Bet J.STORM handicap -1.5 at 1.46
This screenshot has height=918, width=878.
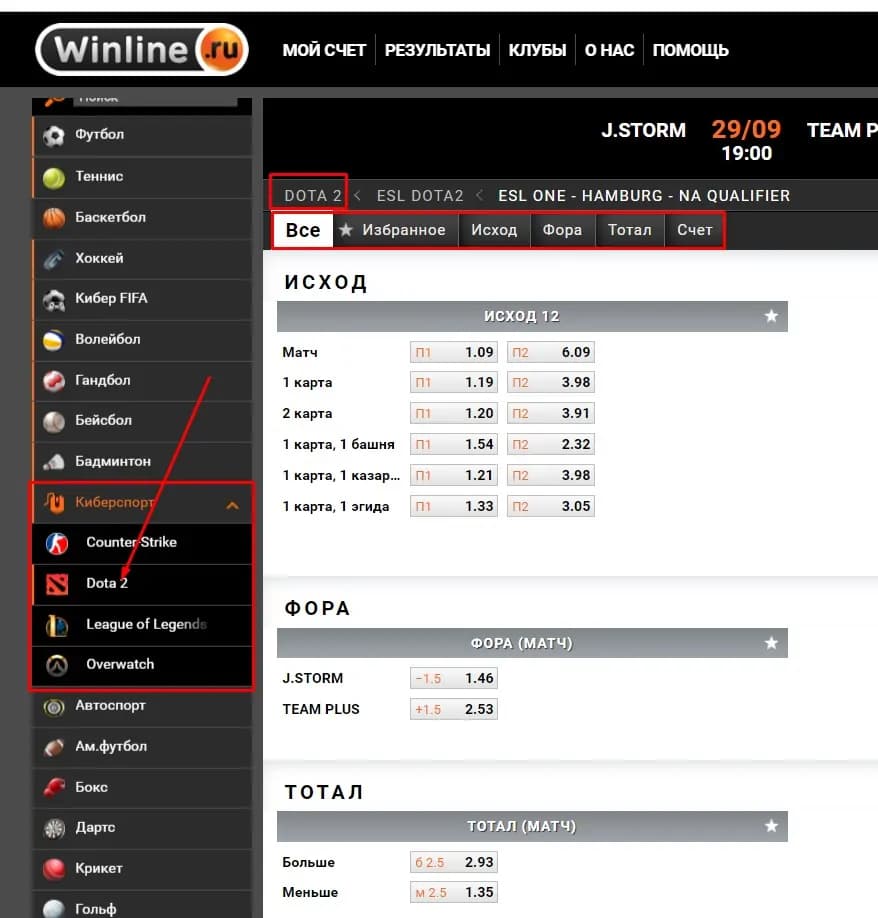point(454,679)
